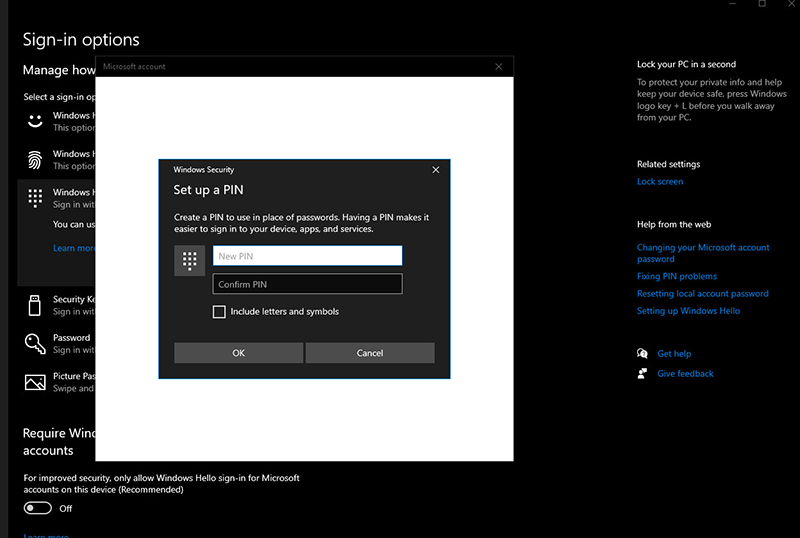The width and height of the screenshot is (800, 538).
Task: Select the Security Key option label
Action: click(x=74, y=300)
